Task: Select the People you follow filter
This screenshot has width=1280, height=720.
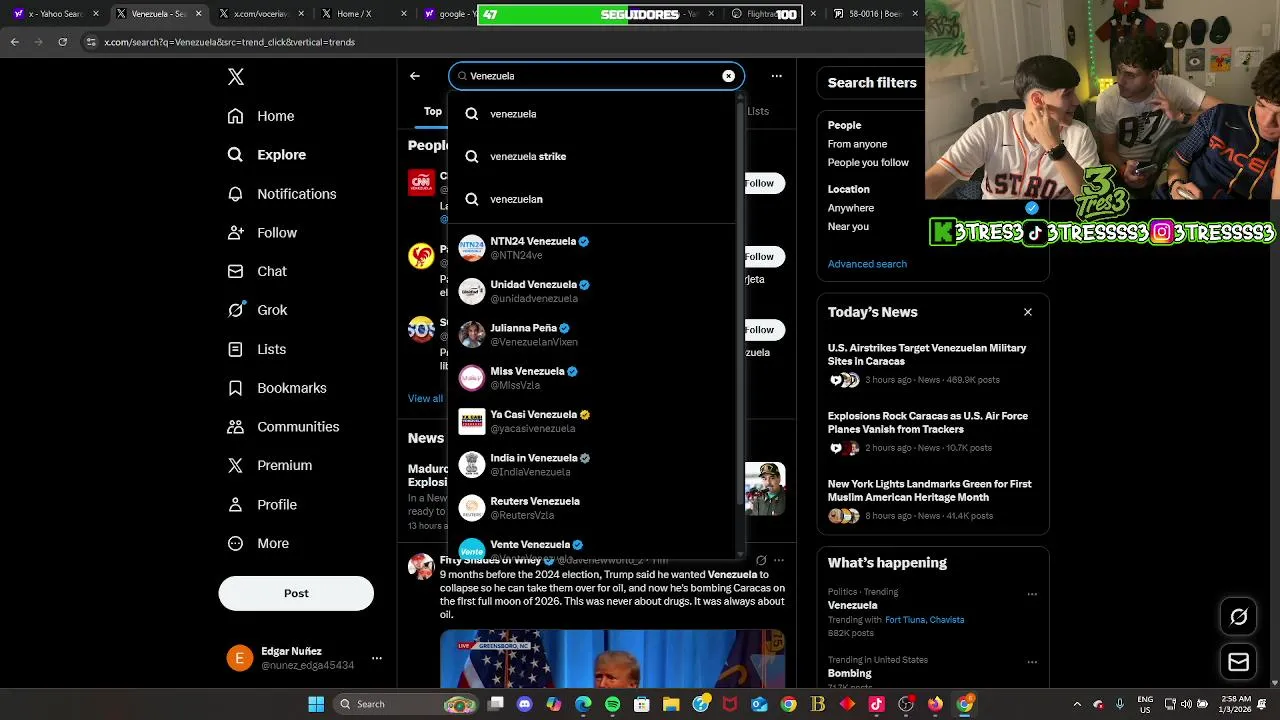Action: click(868, 163)
